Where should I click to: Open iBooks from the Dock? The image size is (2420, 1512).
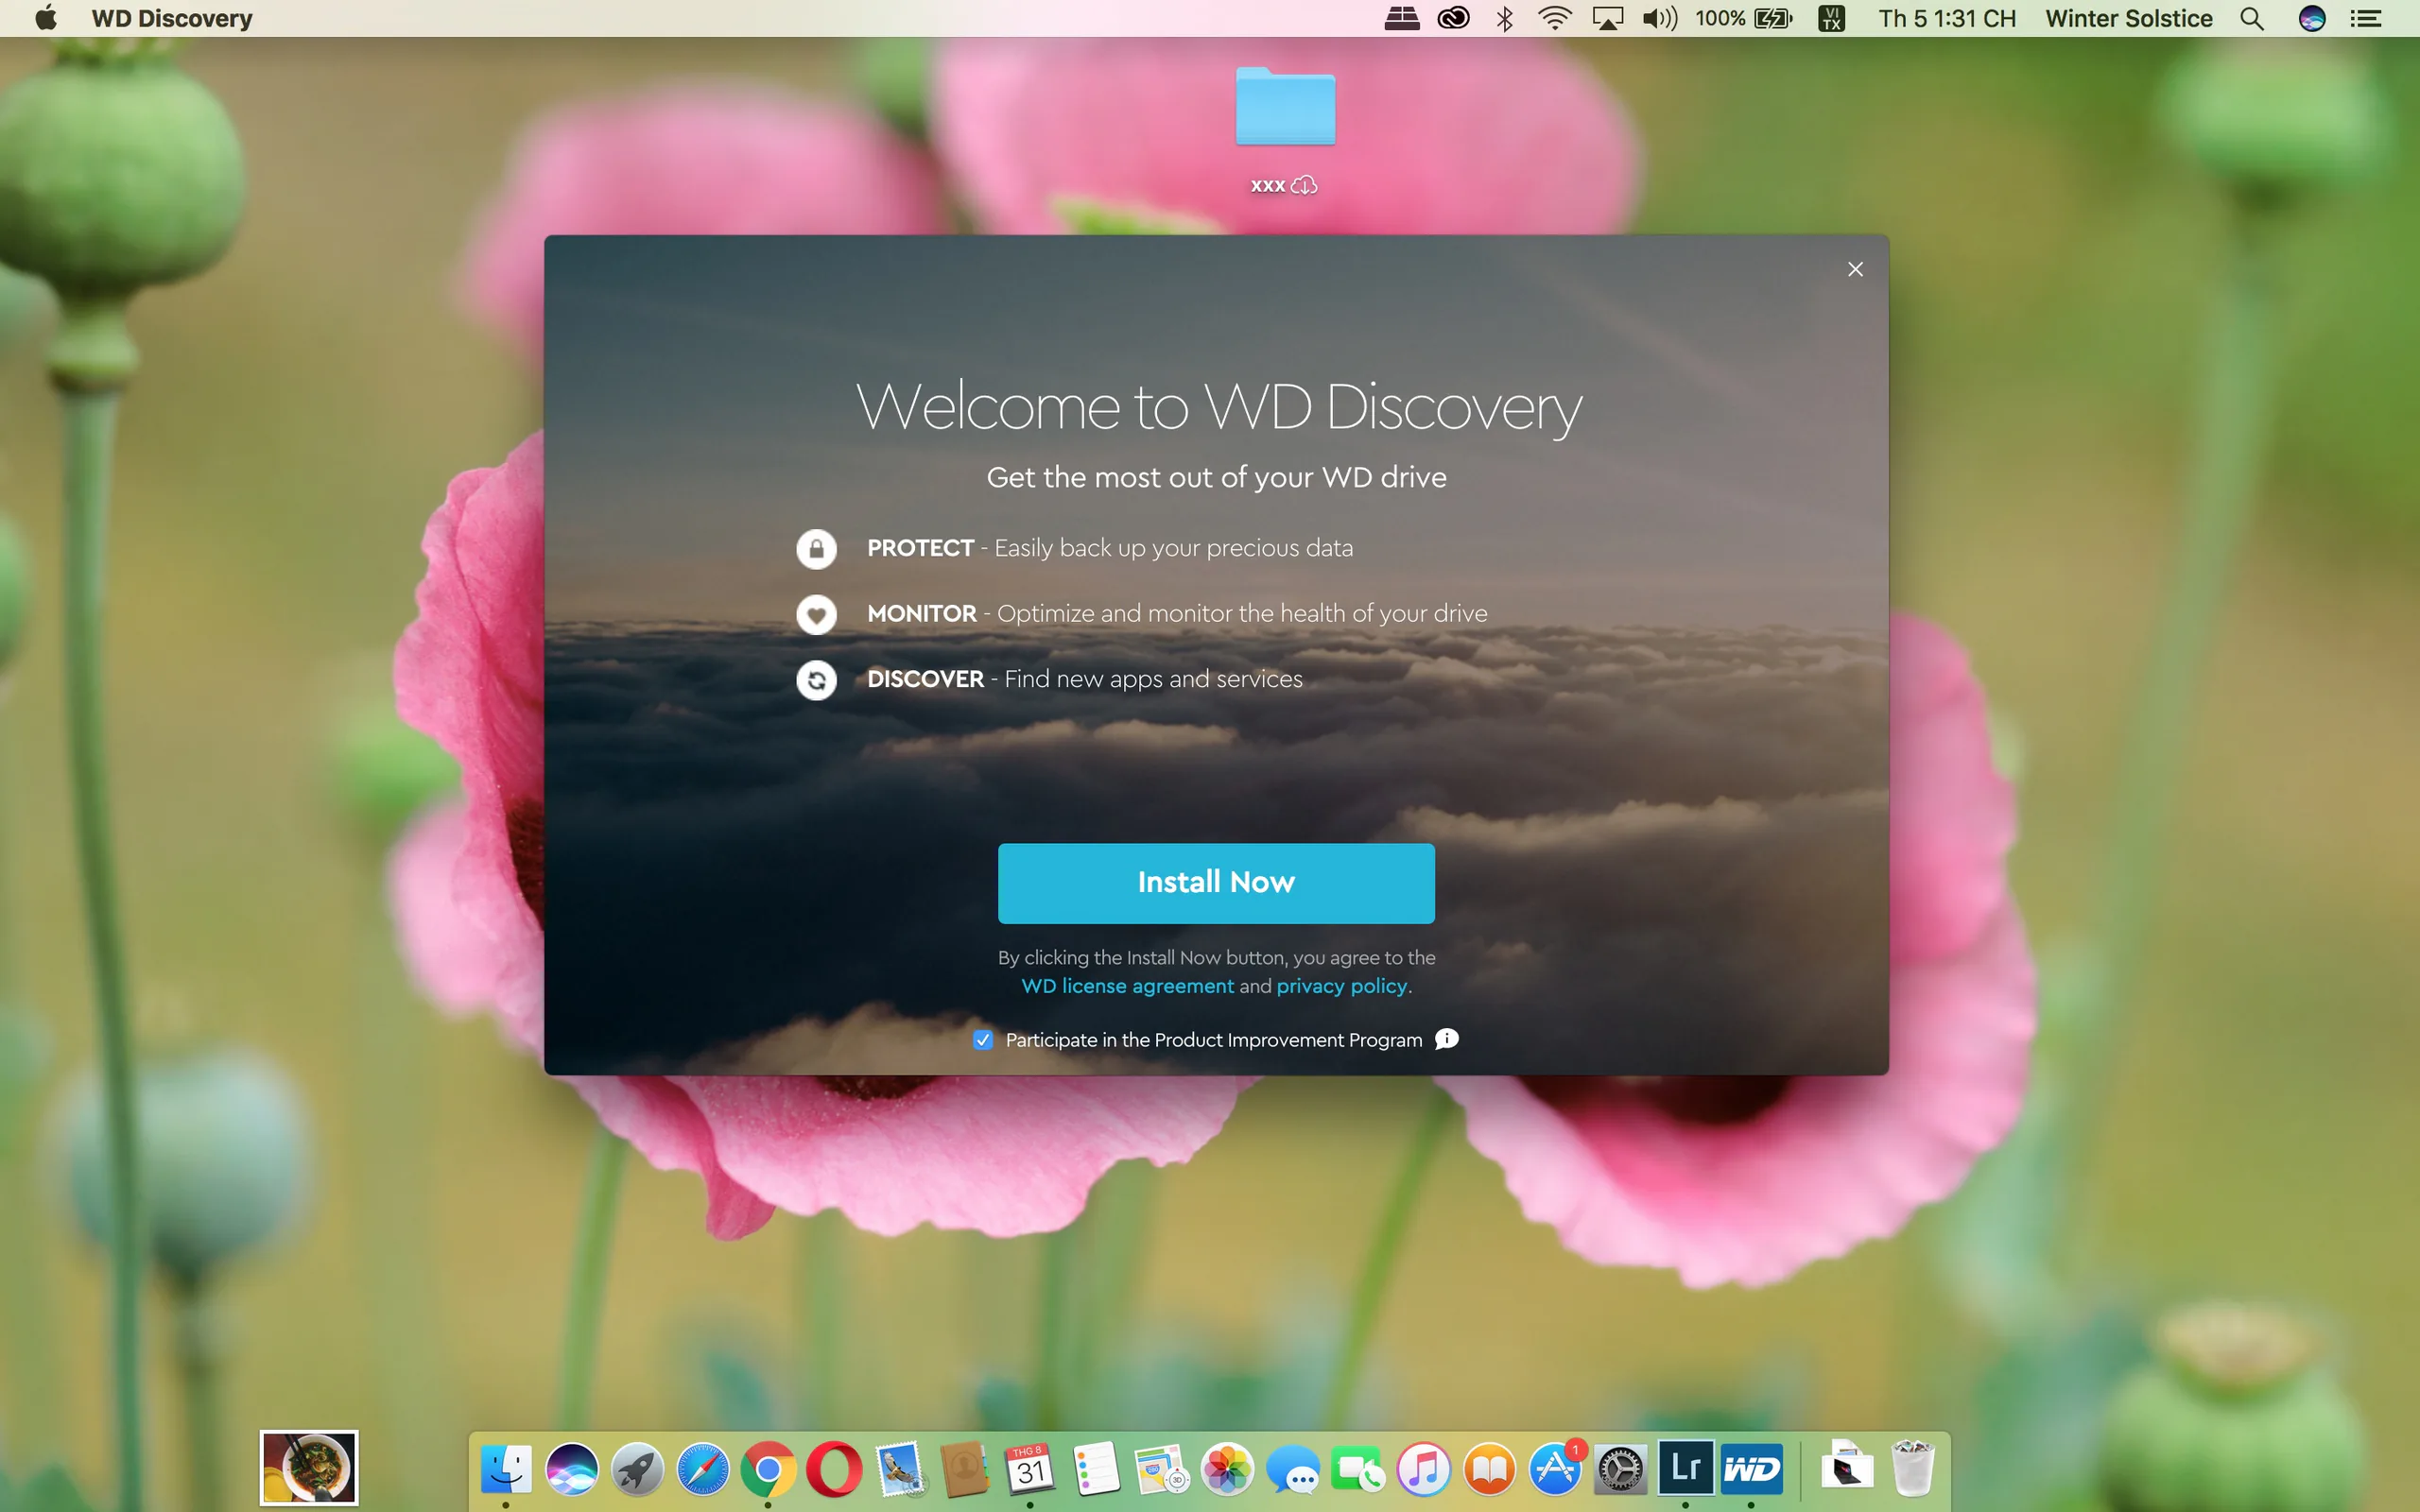(x=1490, y=1469)
